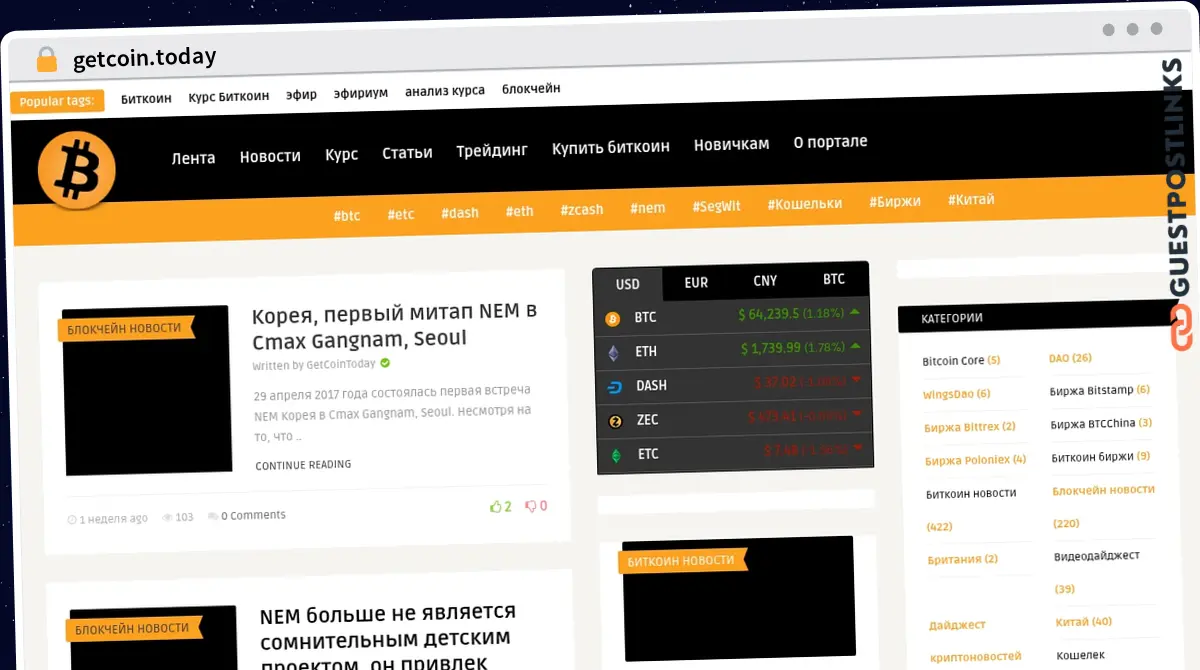This screenshot has height=670, width=1200.
Task: Open article Корея, первый митап NEM
Action: click(395, 326)
